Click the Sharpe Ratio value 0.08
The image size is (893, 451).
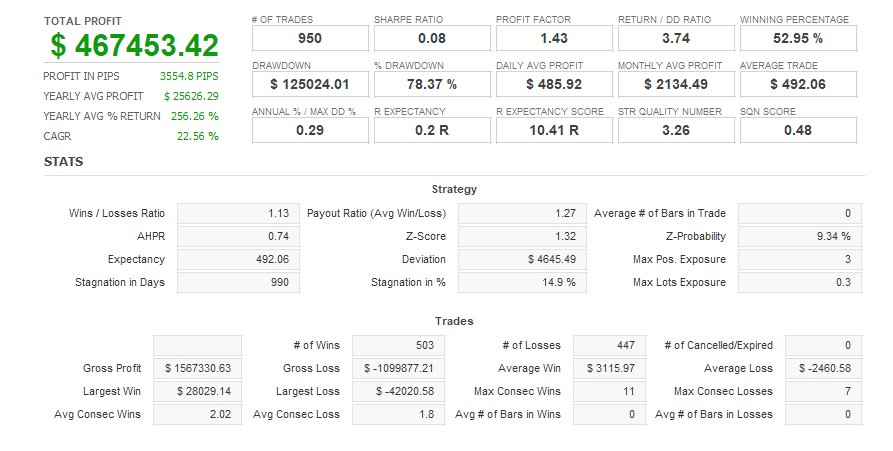pos(432,39)
